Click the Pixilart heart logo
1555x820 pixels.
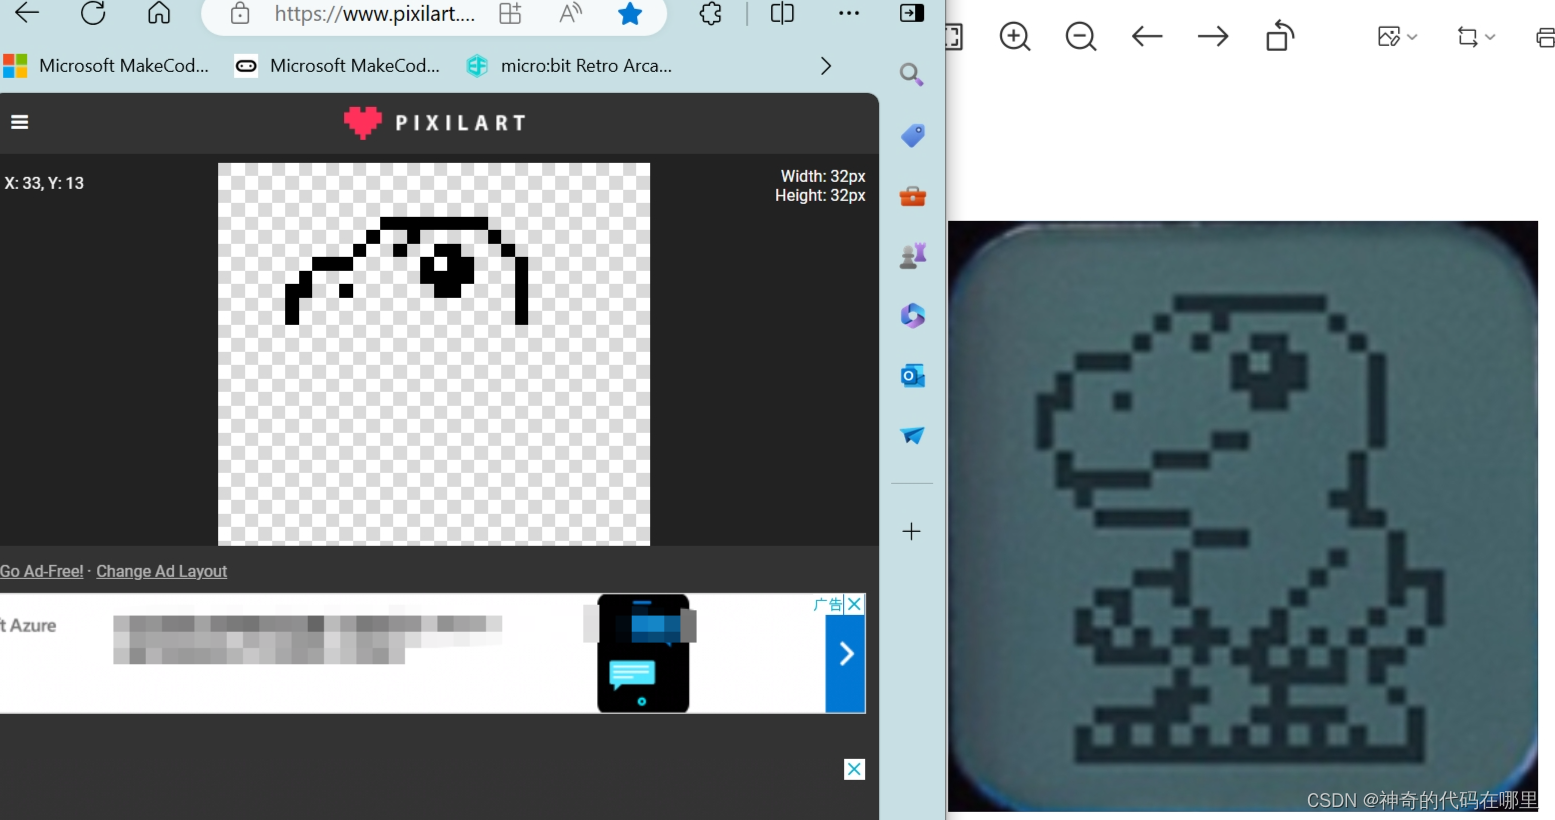[x=362, y=122]
